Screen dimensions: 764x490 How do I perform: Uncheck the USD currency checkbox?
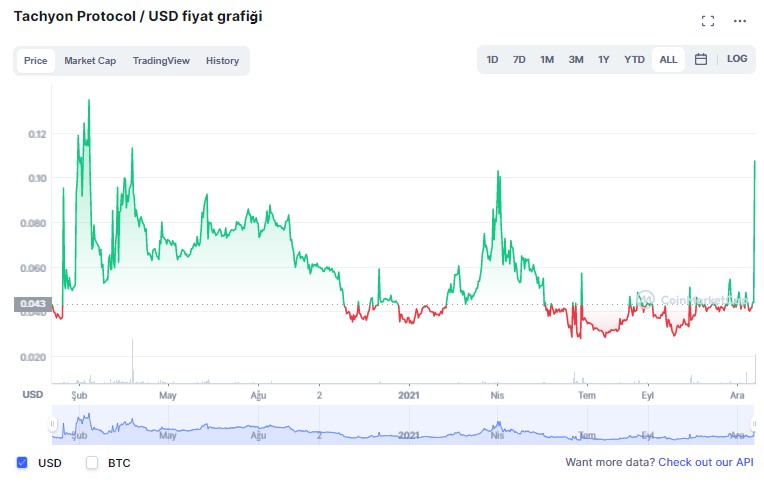[22, 462]
